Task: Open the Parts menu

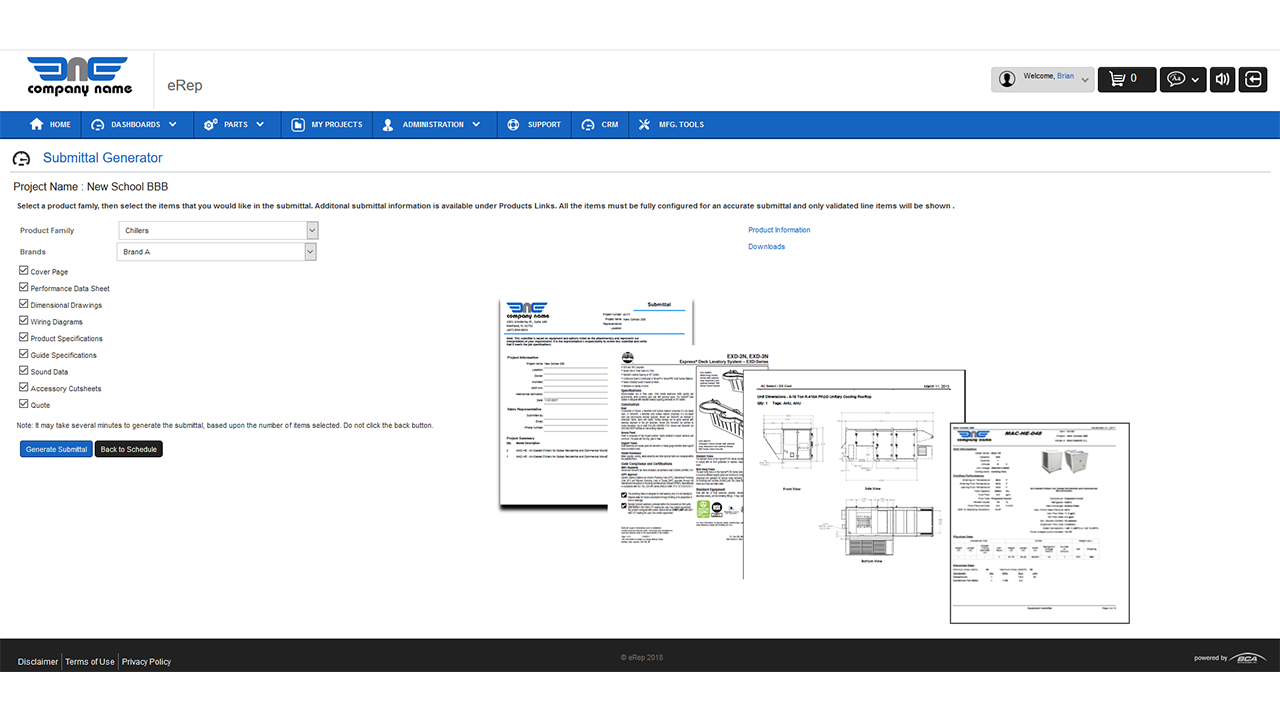Action: (x=235, y=125)
